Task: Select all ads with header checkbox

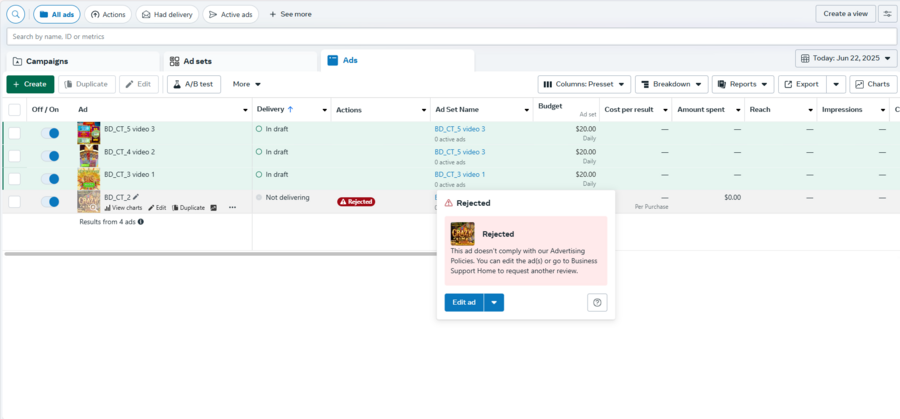Action: (x=14, y=110)
